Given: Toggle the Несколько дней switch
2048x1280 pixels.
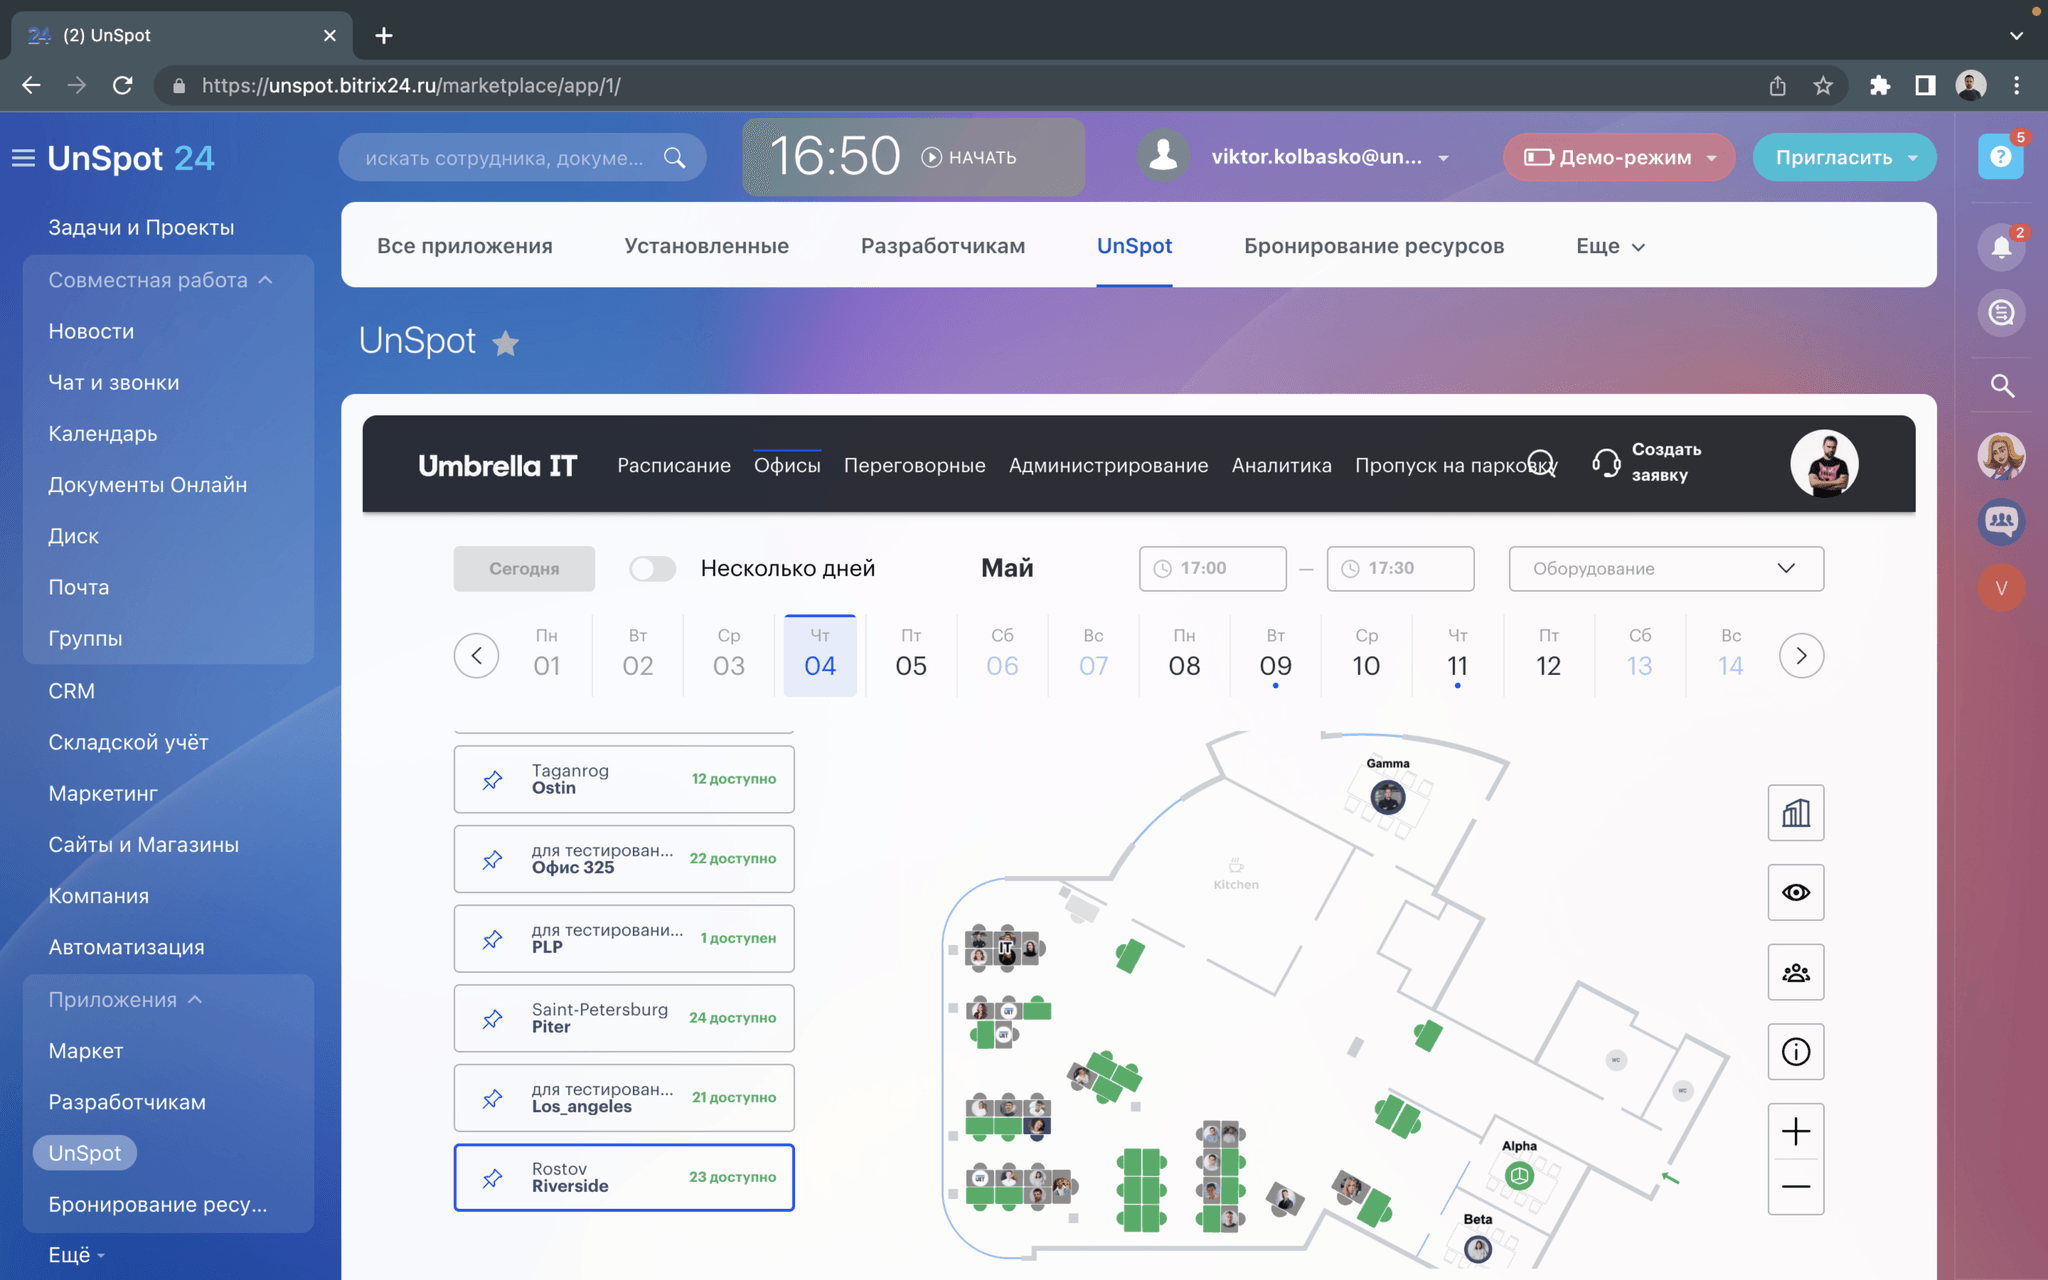Looking at the screenshot, I should 653,569.
